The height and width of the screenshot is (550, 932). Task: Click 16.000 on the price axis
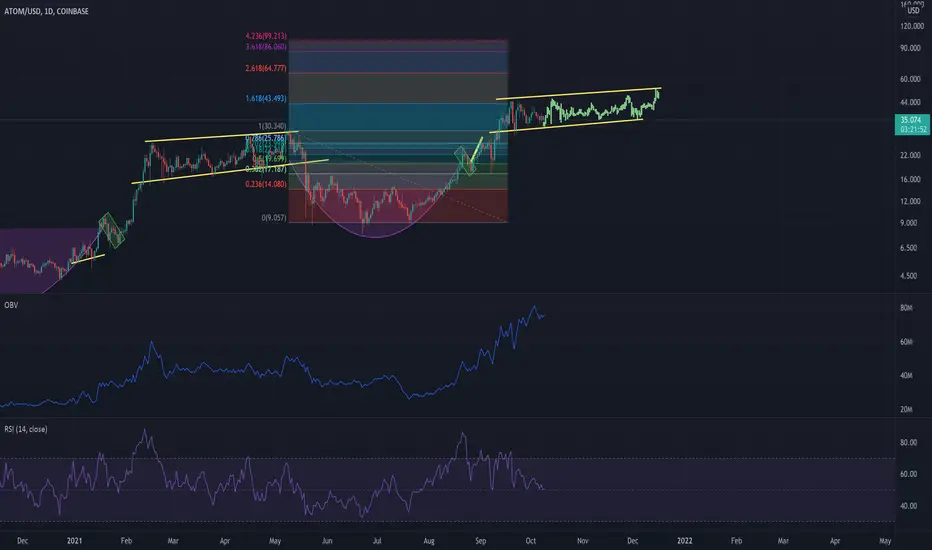click(911, 180)
